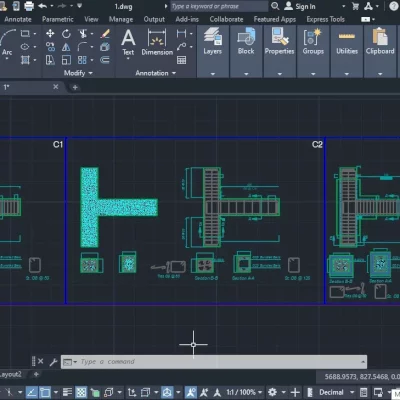Activate the Mirror tool
The width and height of the screenshot is (400, 400).
[66, 47]
